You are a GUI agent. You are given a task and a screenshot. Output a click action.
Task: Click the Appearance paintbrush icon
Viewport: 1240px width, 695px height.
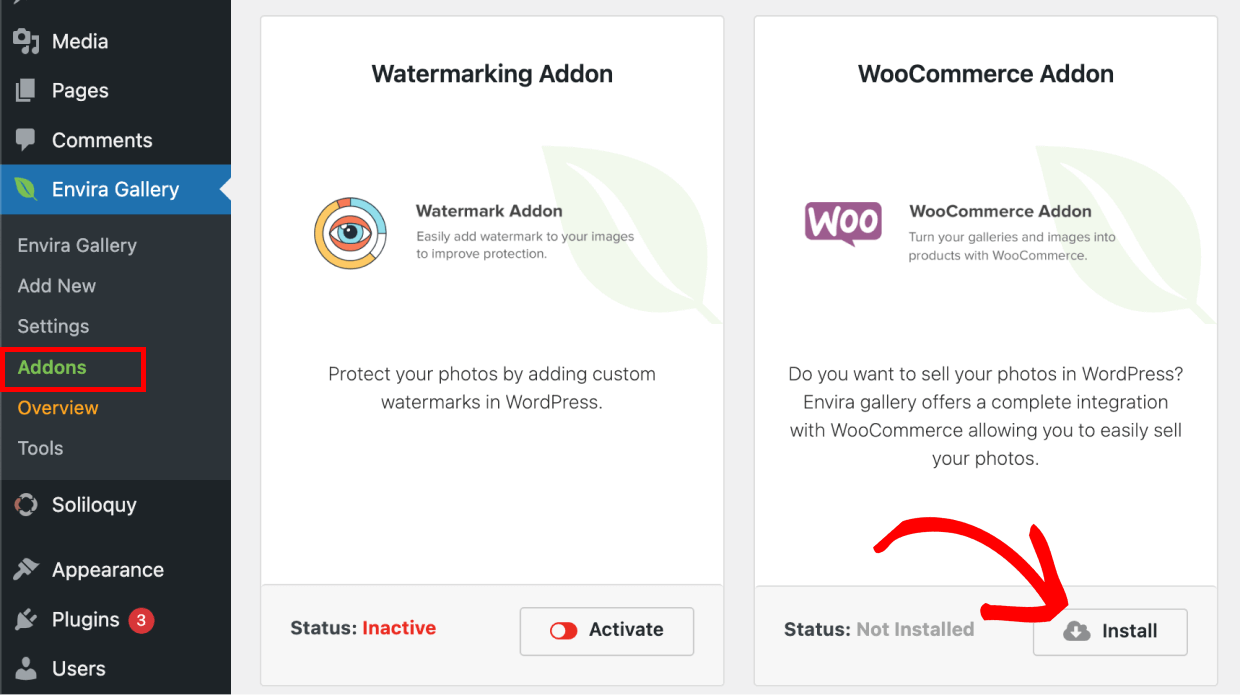click(x=26, y=570)
